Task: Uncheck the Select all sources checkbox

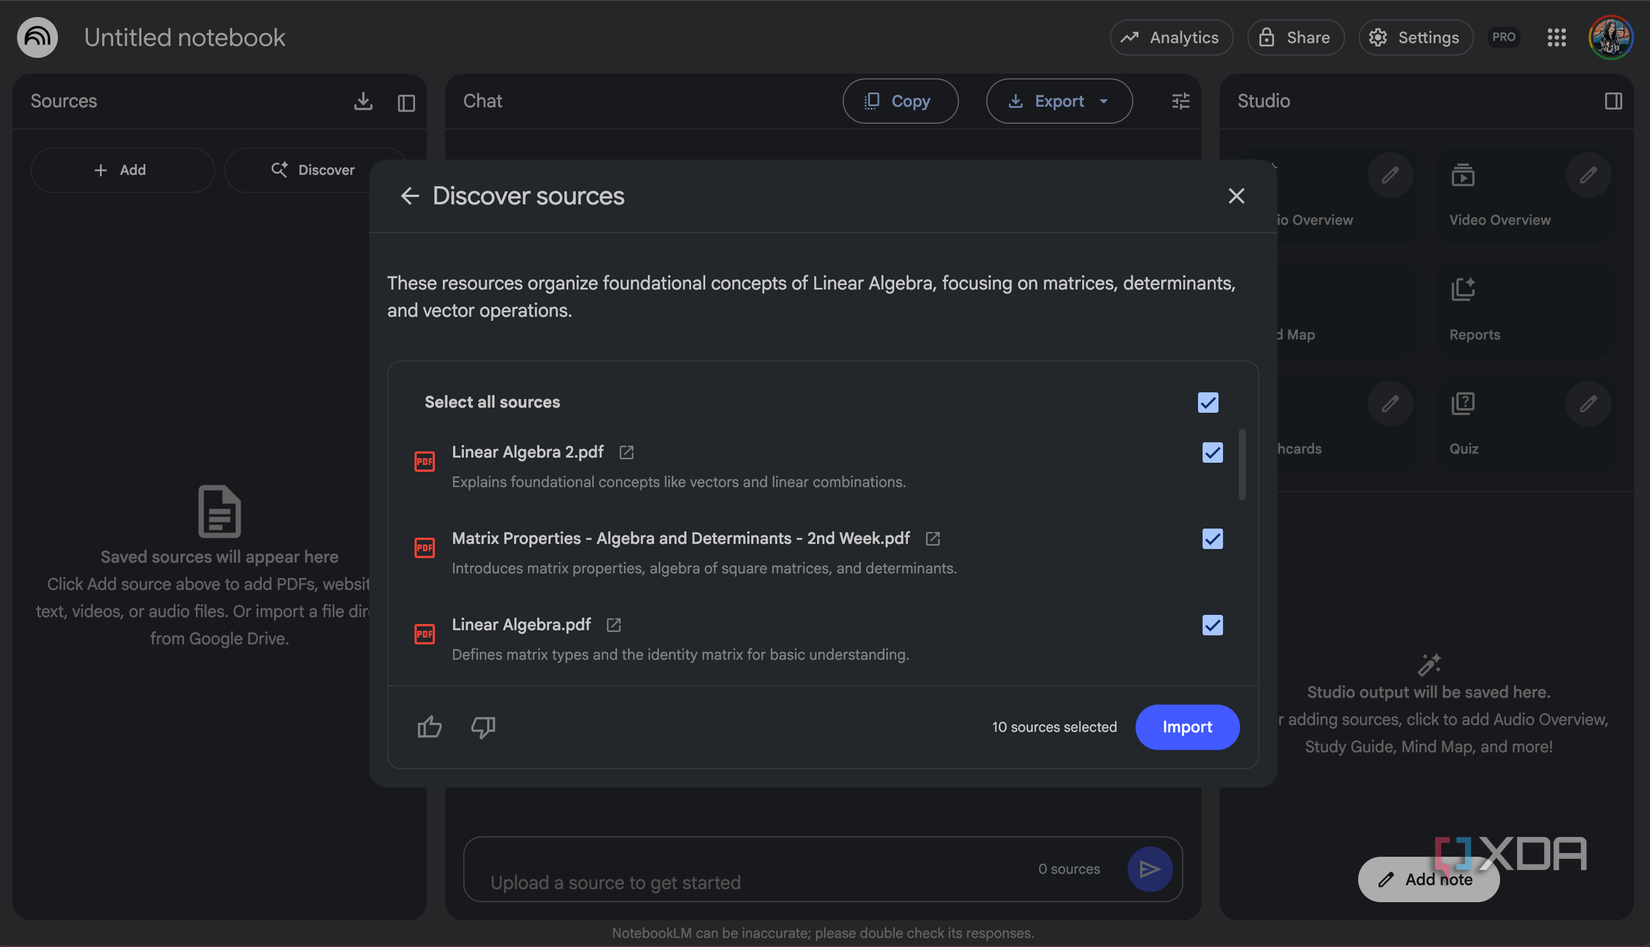Action: coord(1207,402)
